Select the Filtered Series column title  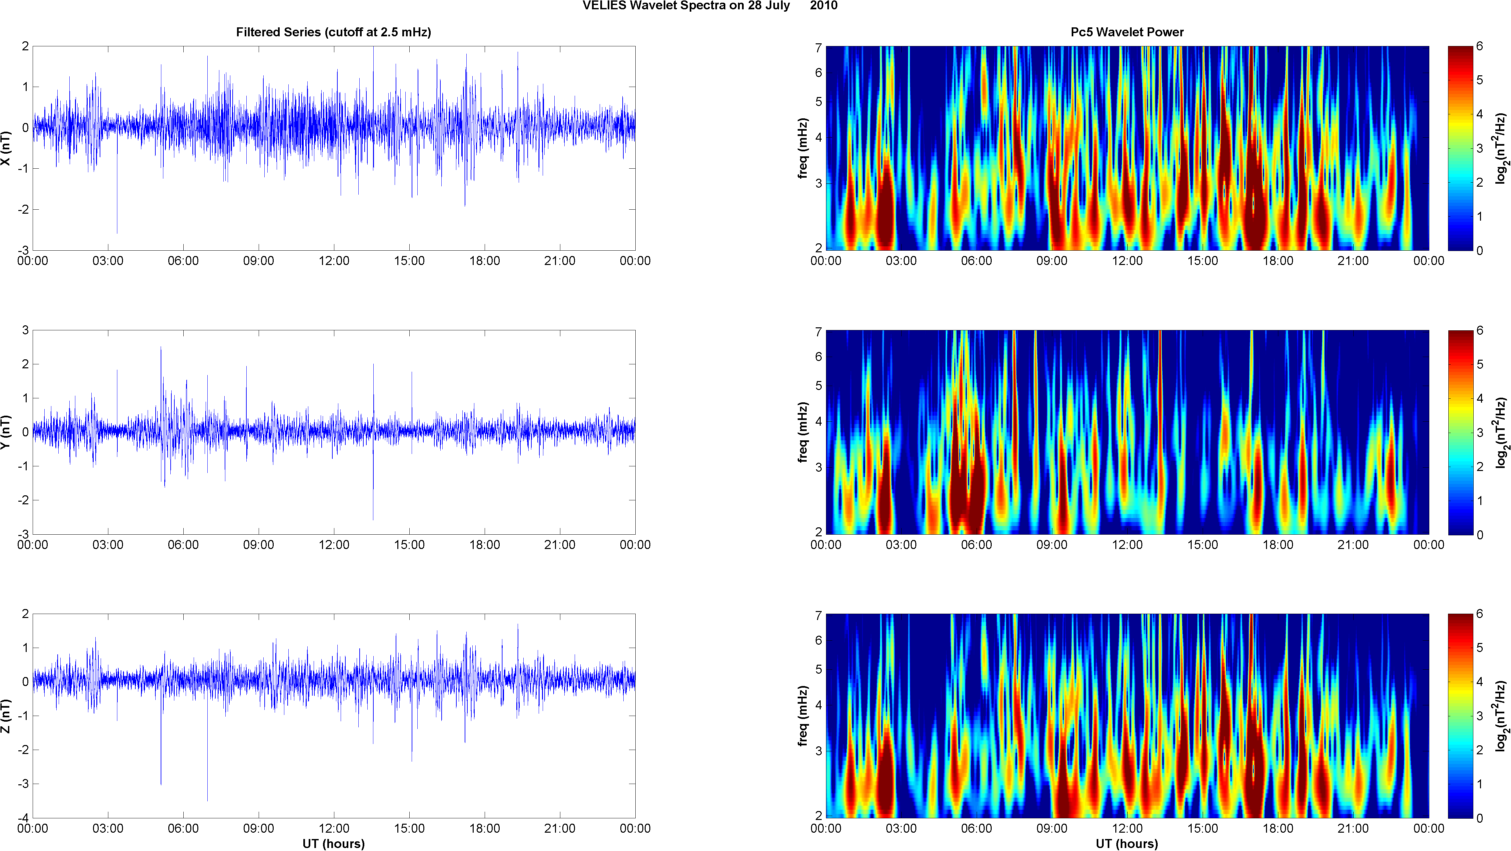coord(333,32)
